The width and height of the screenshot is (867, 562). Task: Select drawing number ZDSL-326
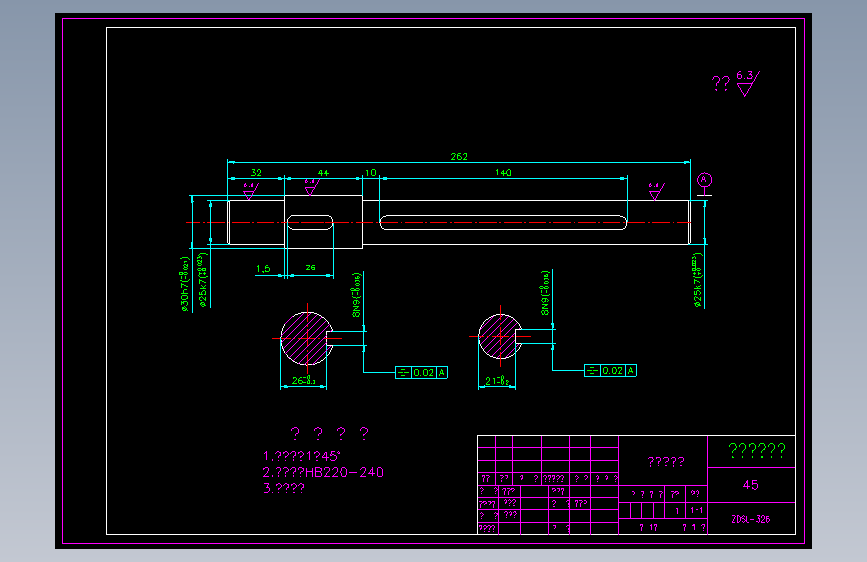[x=750, y=519]
